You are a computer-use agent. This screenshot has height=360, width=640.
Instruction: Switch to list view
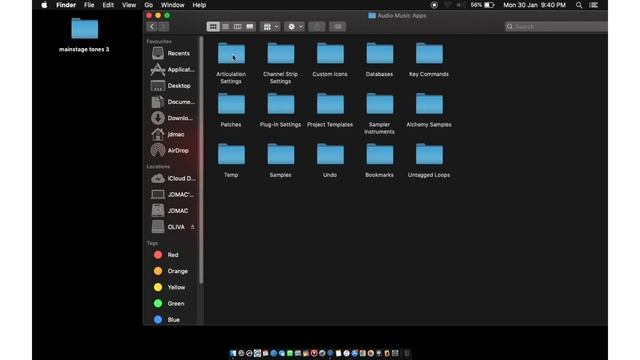[225, 27]
